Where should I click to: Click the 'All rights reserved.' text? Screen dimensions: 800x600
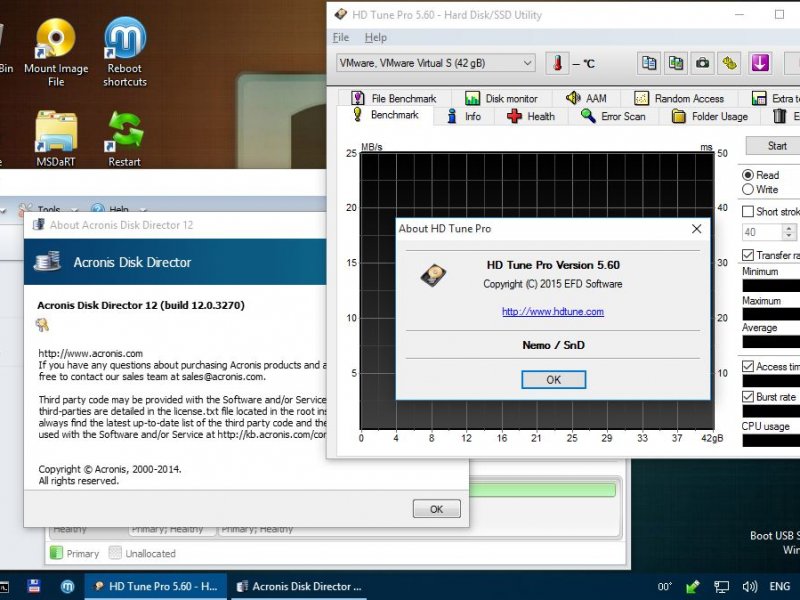(79, 481)
